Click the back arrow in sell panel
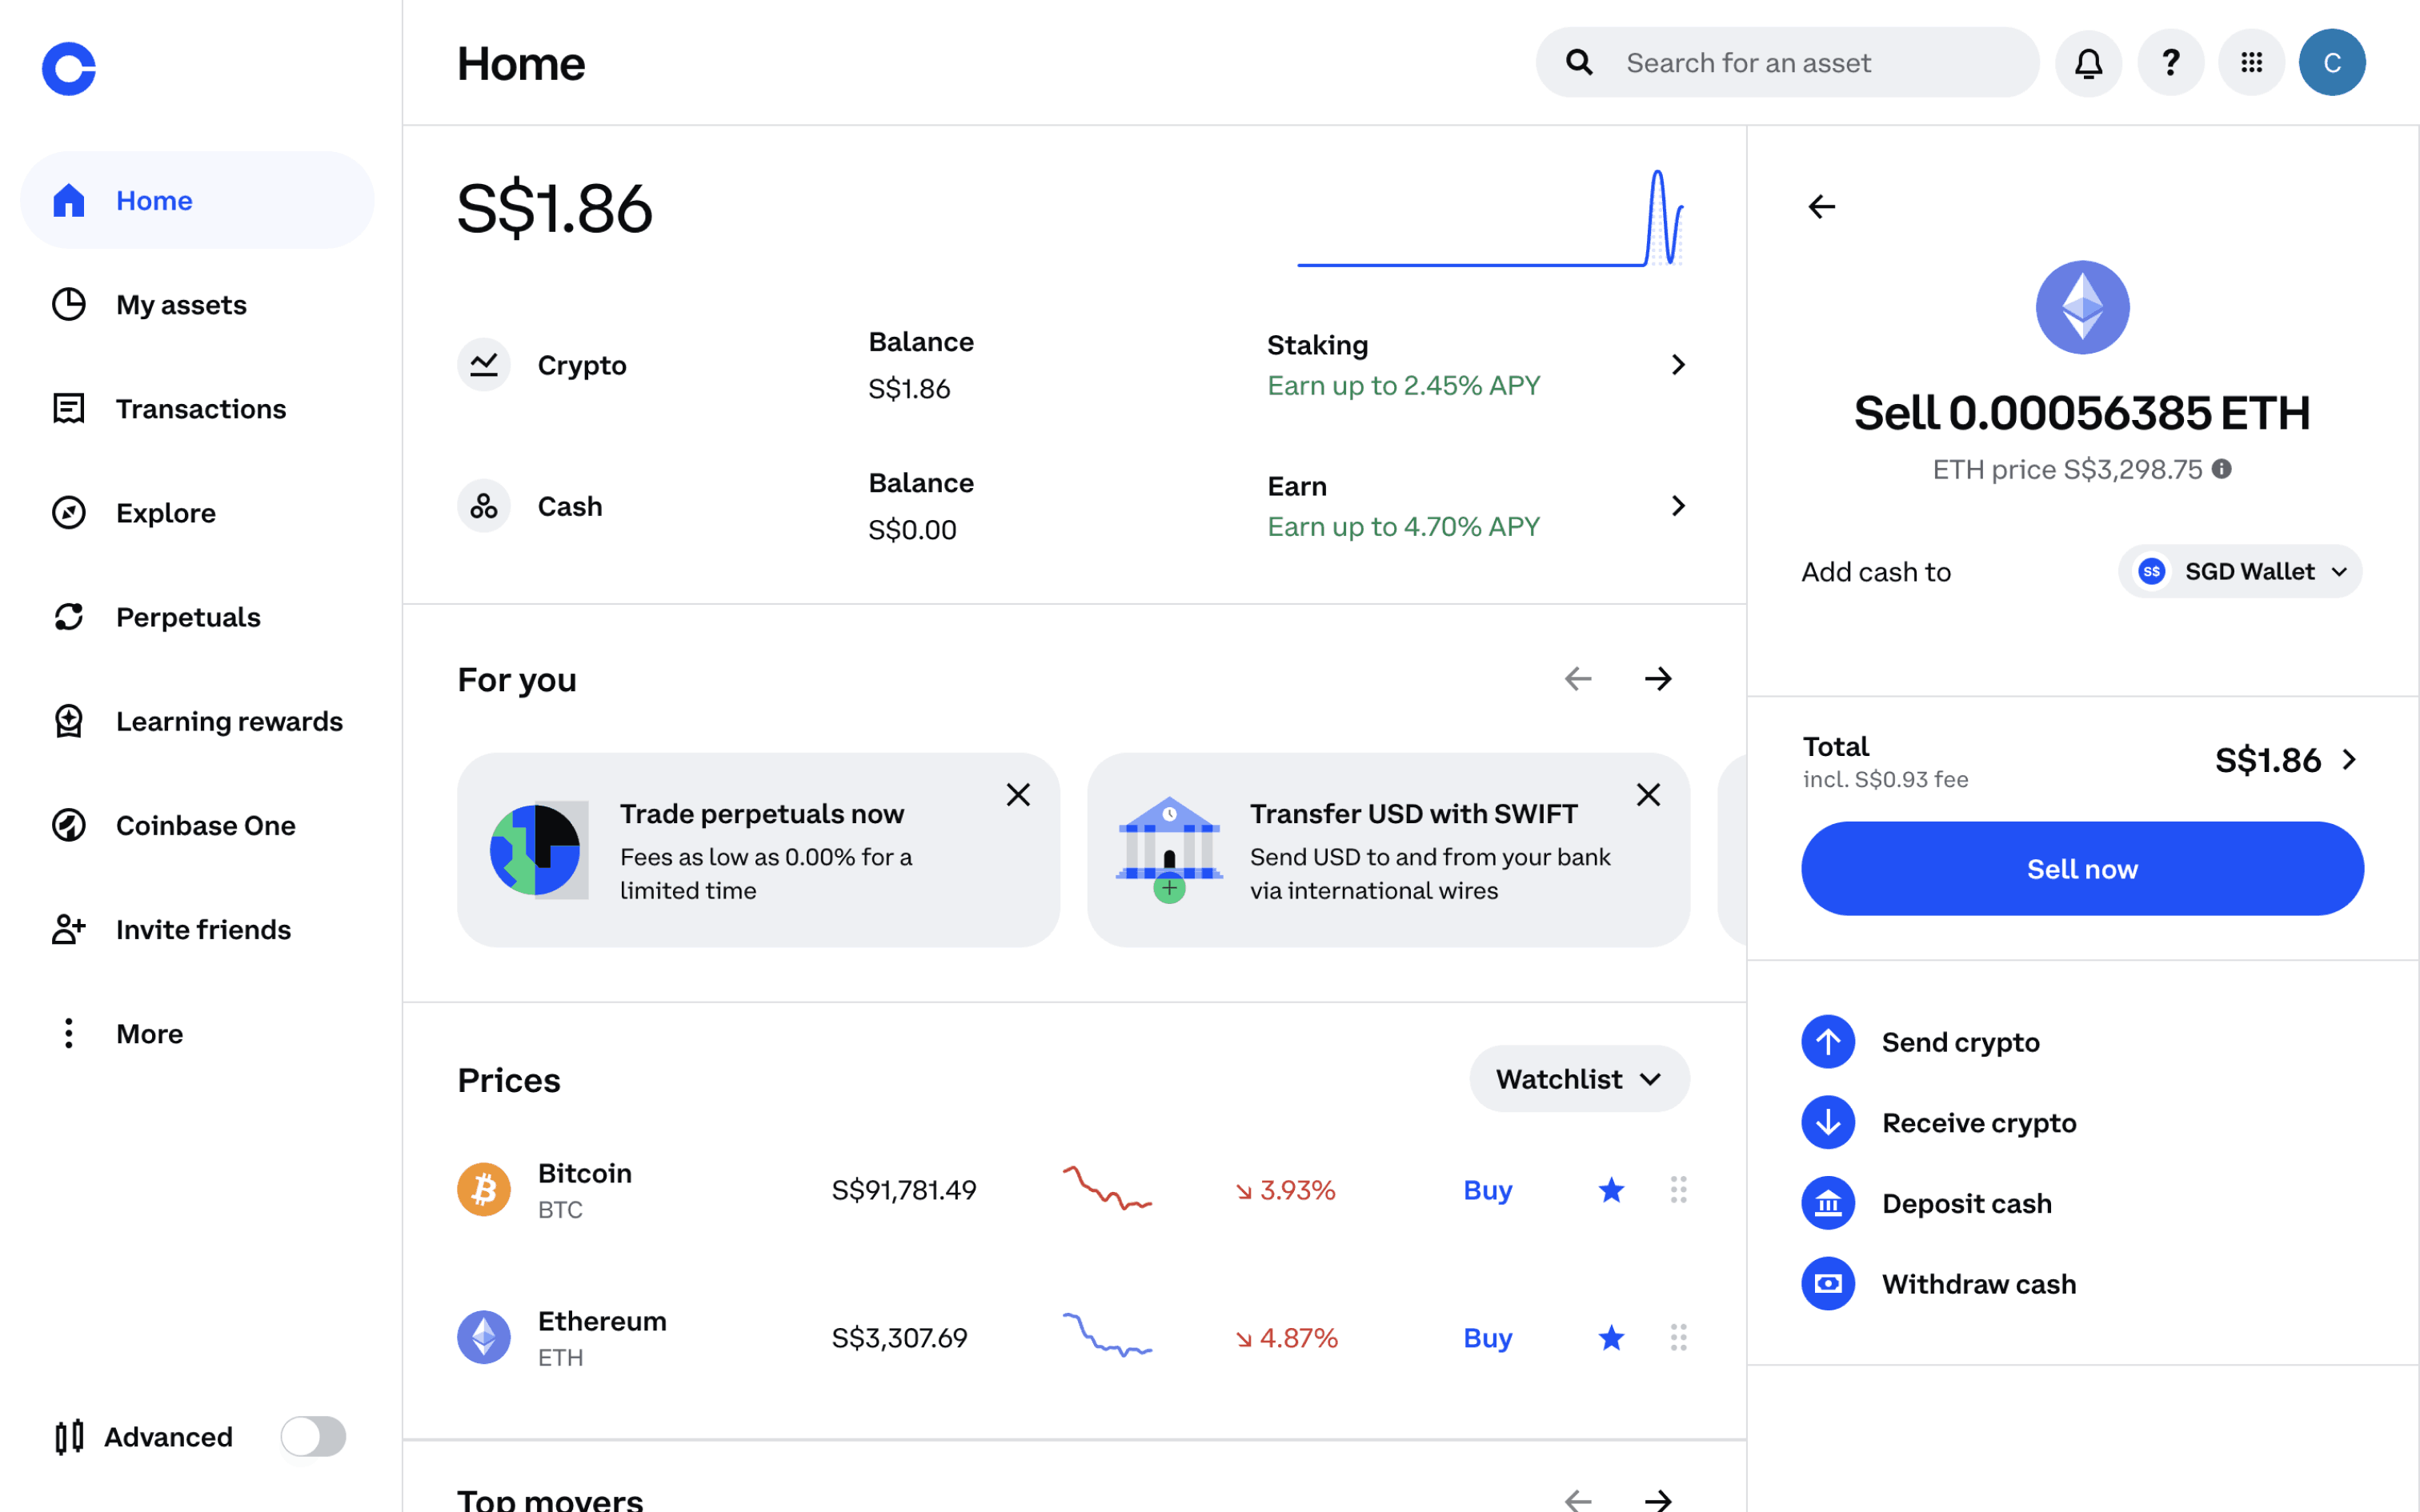2420x1512 pixels. pyautogui.click(x=1822, y=207)
